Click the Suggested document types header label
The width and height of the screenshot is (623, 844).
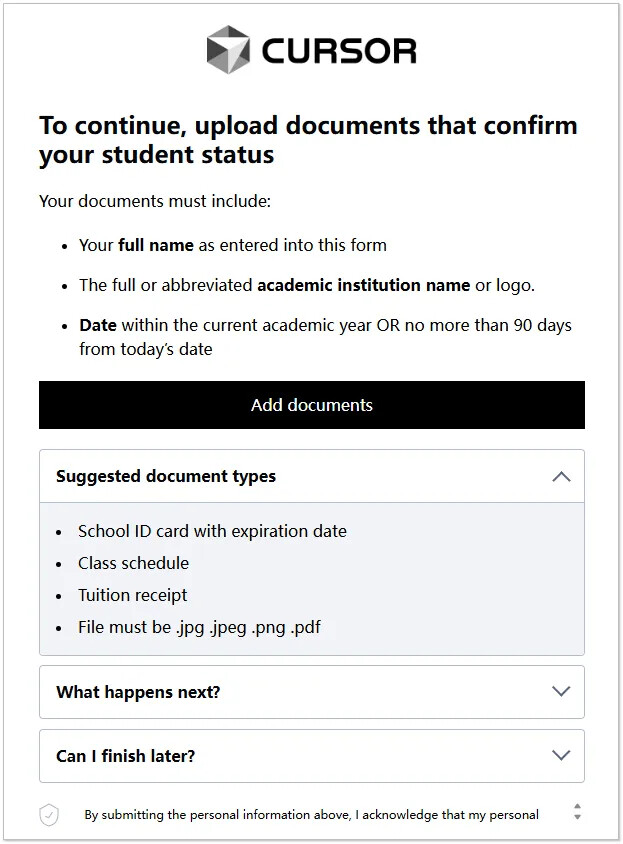pyautogui.click(x=166, y=476)
